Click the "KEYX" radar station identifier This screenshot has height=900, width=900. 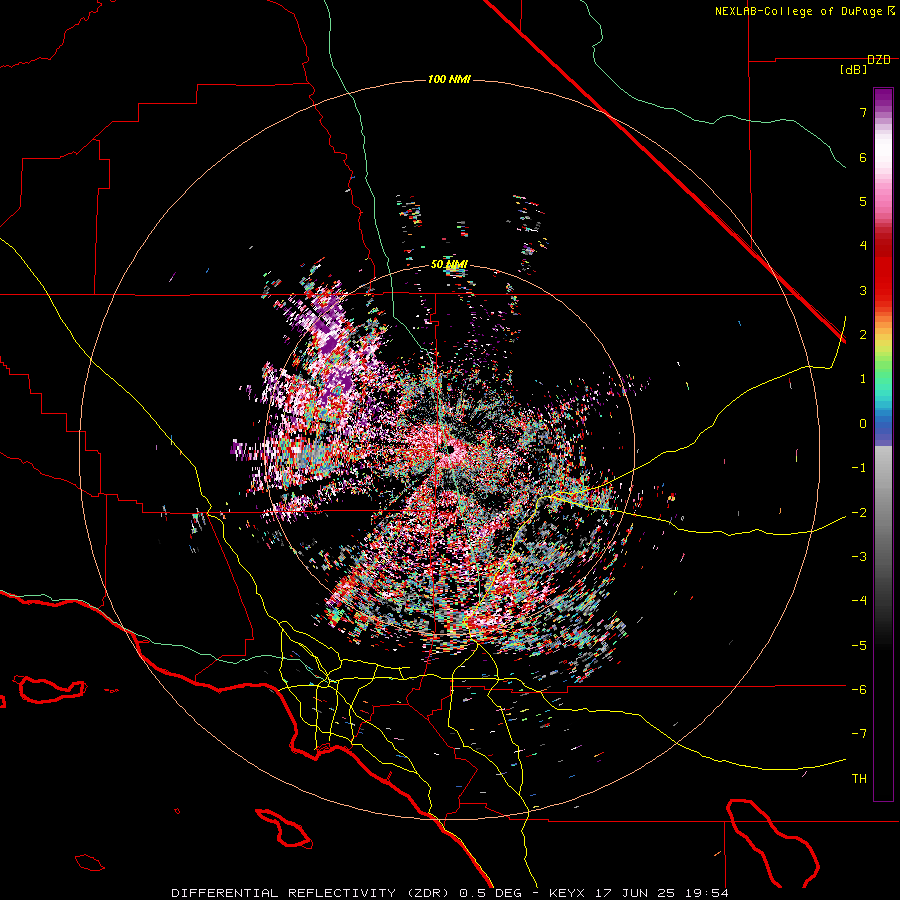(x=567, y=893)
